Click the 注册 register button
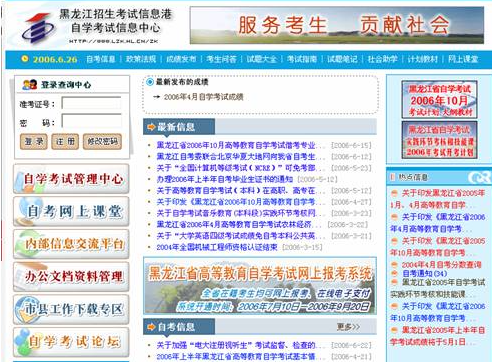The width and height of the screenshot is (492, 362). click(65, 142)
